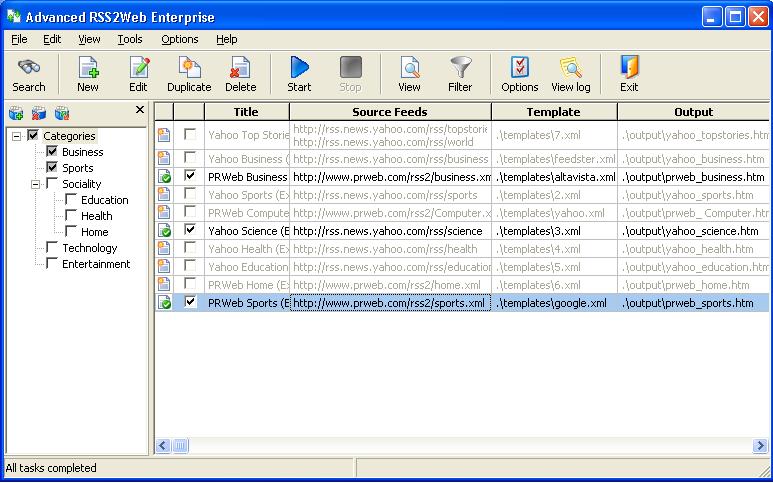
Task: Delete the selected task via Delete icon
Action: pyautogui.click(x=241, y=68)
